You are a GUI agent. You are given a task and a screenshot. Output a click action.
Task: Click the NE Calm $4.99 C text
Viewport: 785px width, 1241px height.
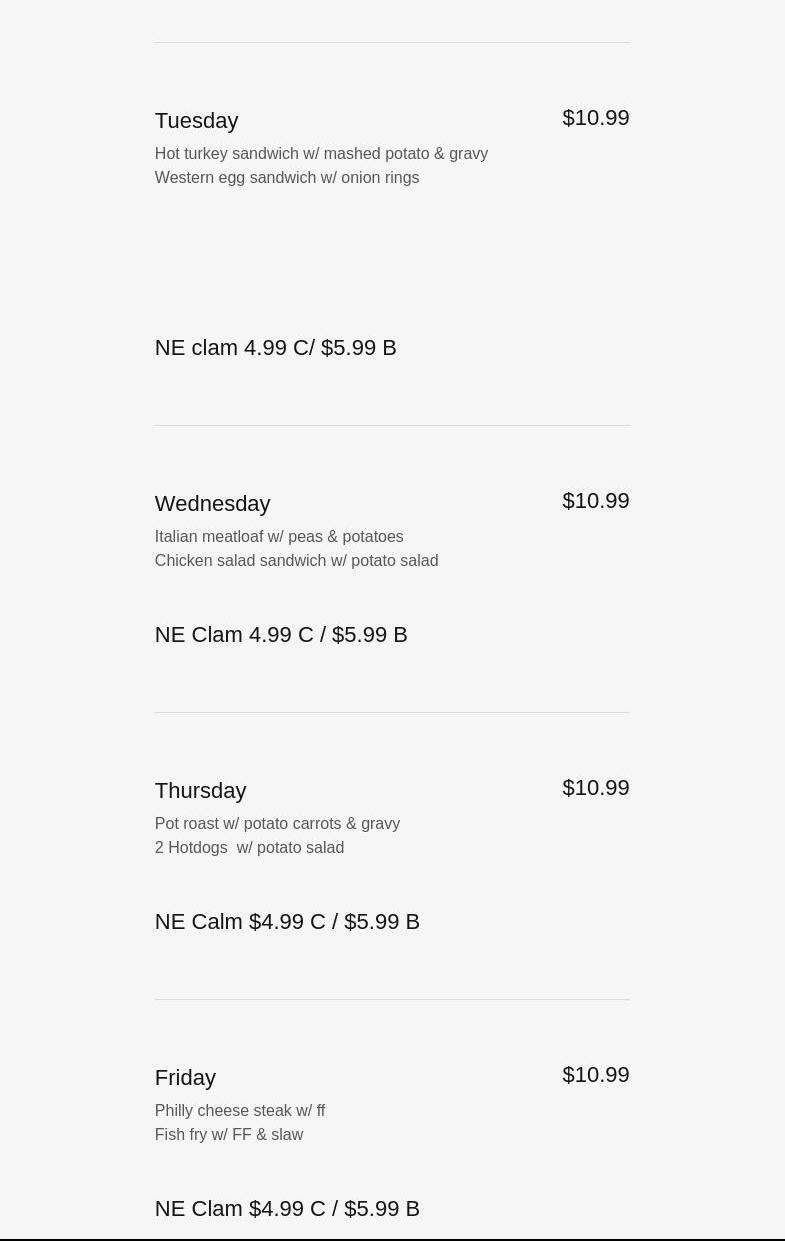(x=240, y=921)
